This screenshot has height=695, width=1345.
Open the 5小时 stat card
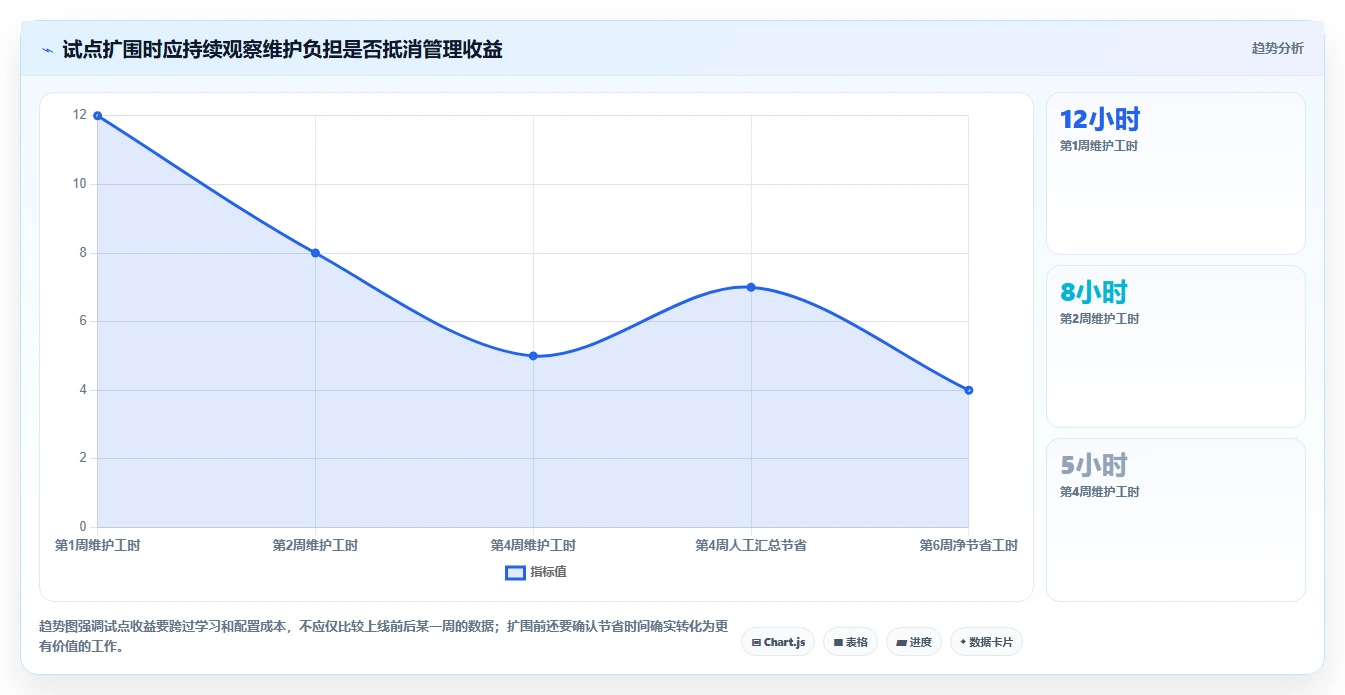point(1176,520)
